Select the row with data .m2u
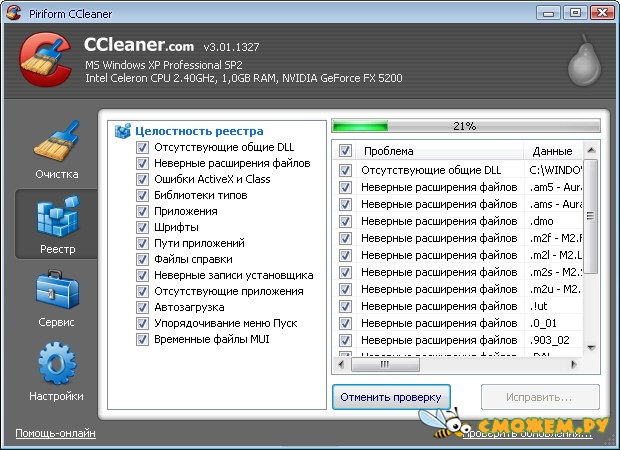The image size is (620, 450). [458, 289]
